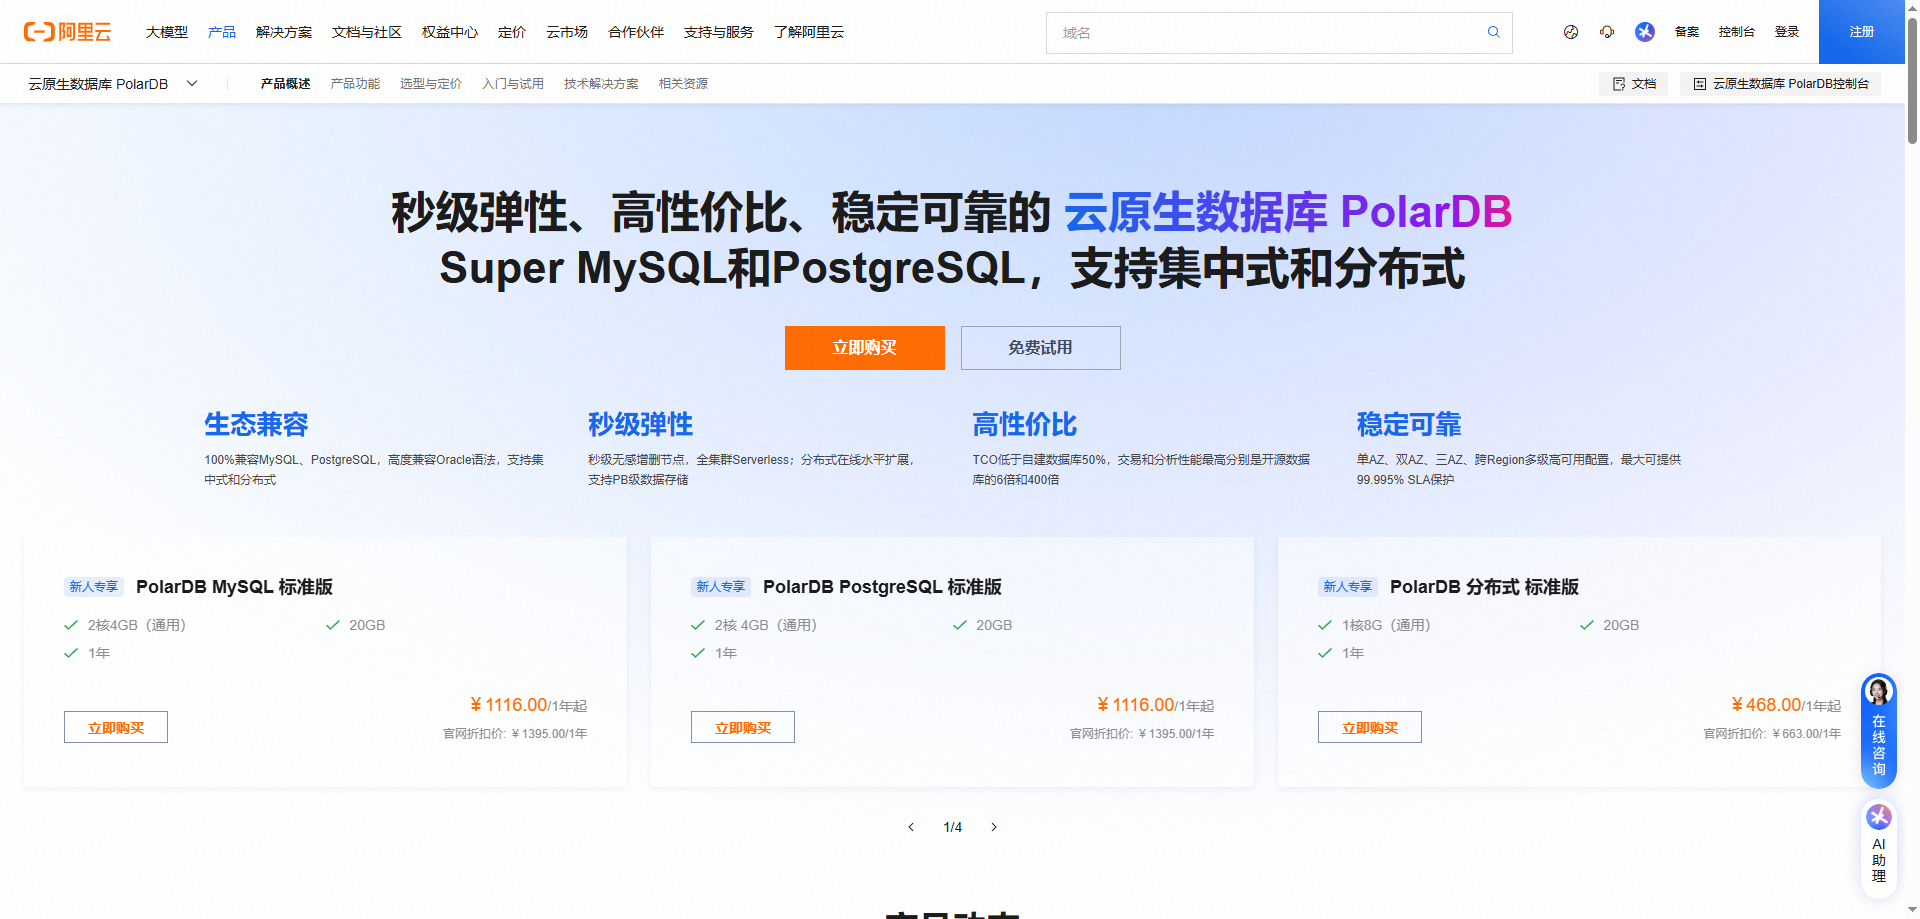Click 新人专享 tag on MySQL card

(x=93, y=587)
